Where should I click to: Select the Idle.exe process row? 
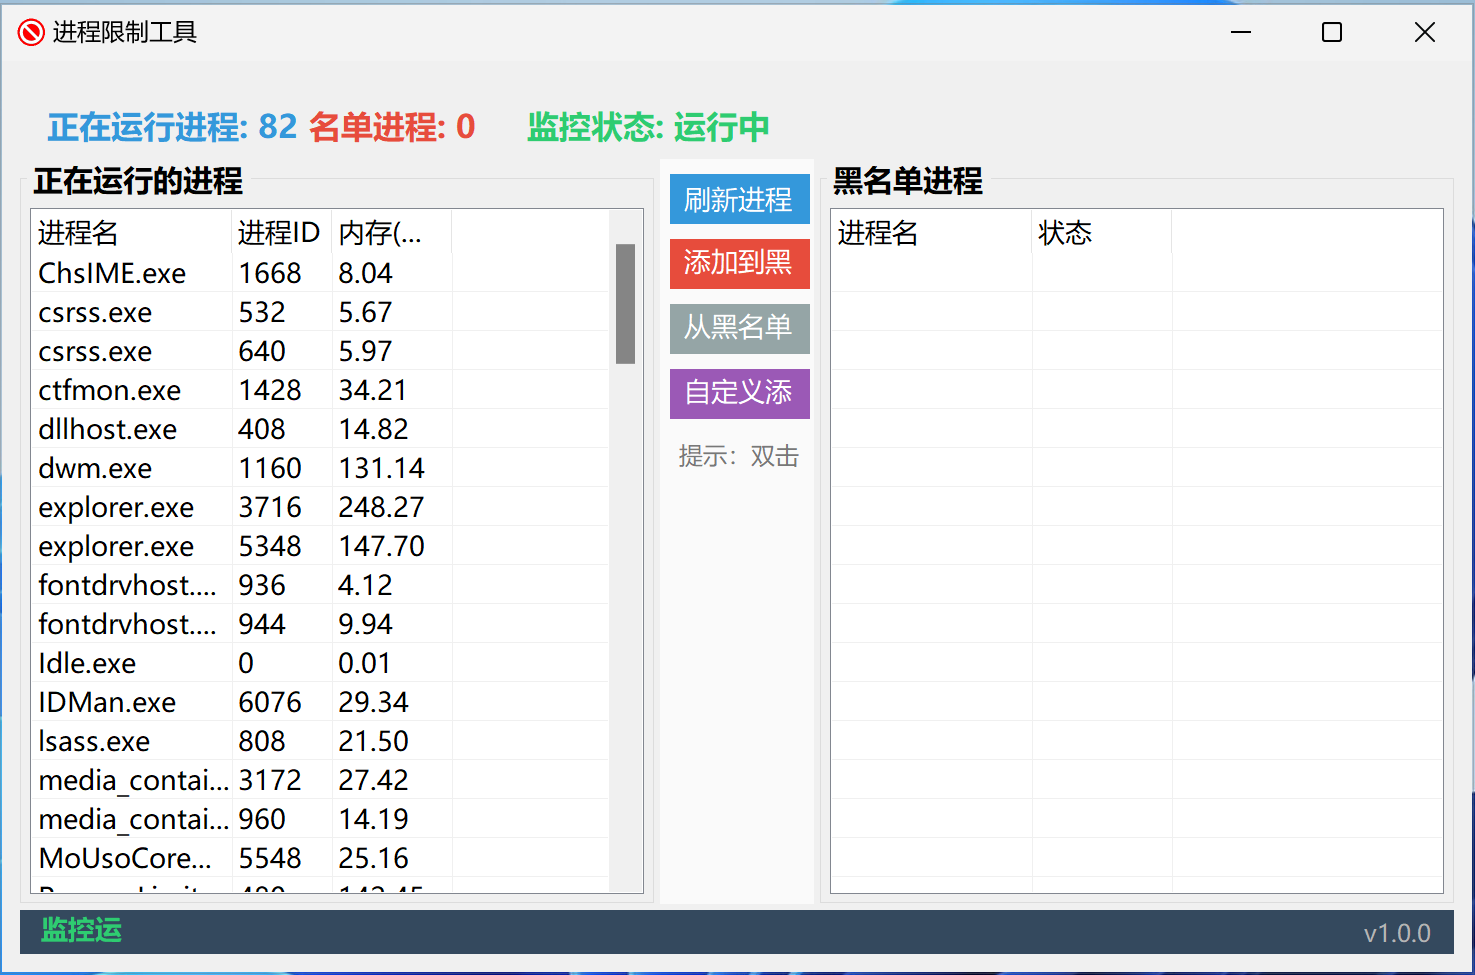click(x=320, y=663)
